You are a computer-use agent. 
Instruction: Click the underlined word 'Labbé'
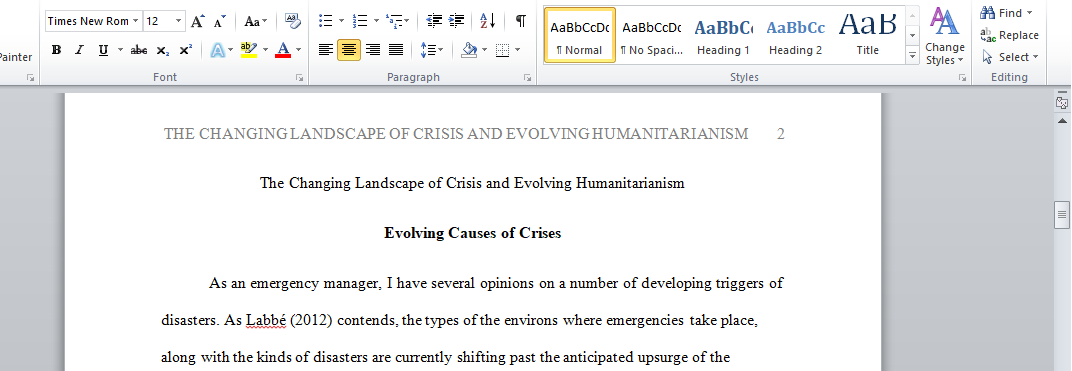pos(265,320)
